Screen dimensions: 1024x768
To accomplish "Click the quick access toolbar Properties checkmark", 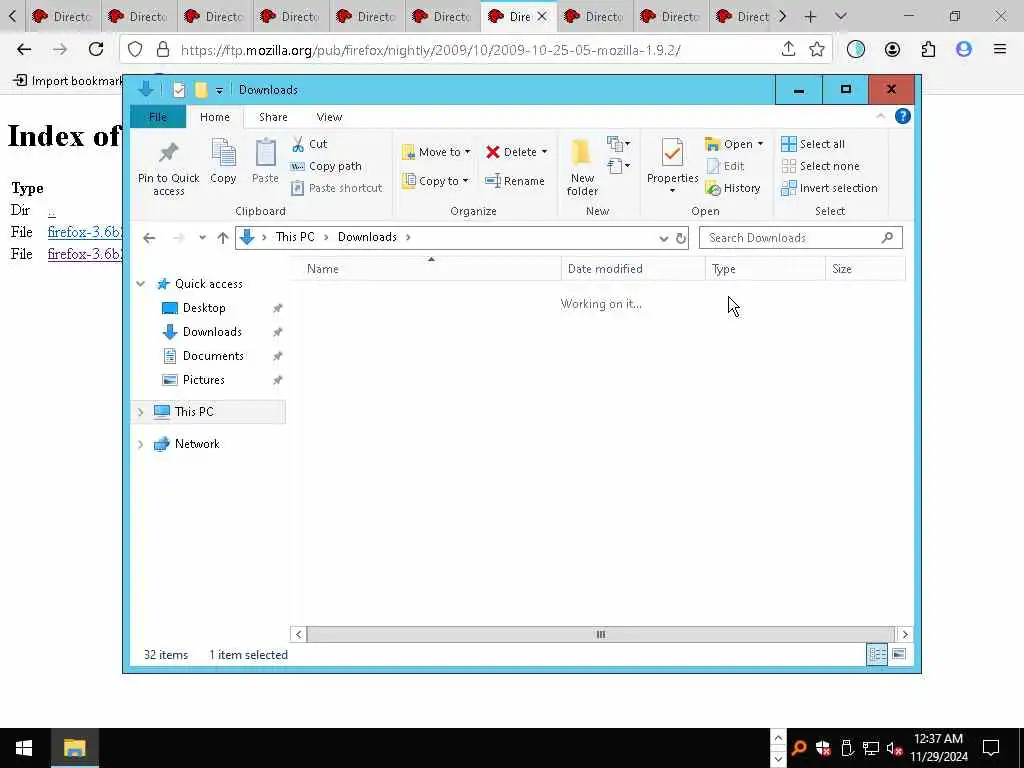I will (x=179, y=90).
